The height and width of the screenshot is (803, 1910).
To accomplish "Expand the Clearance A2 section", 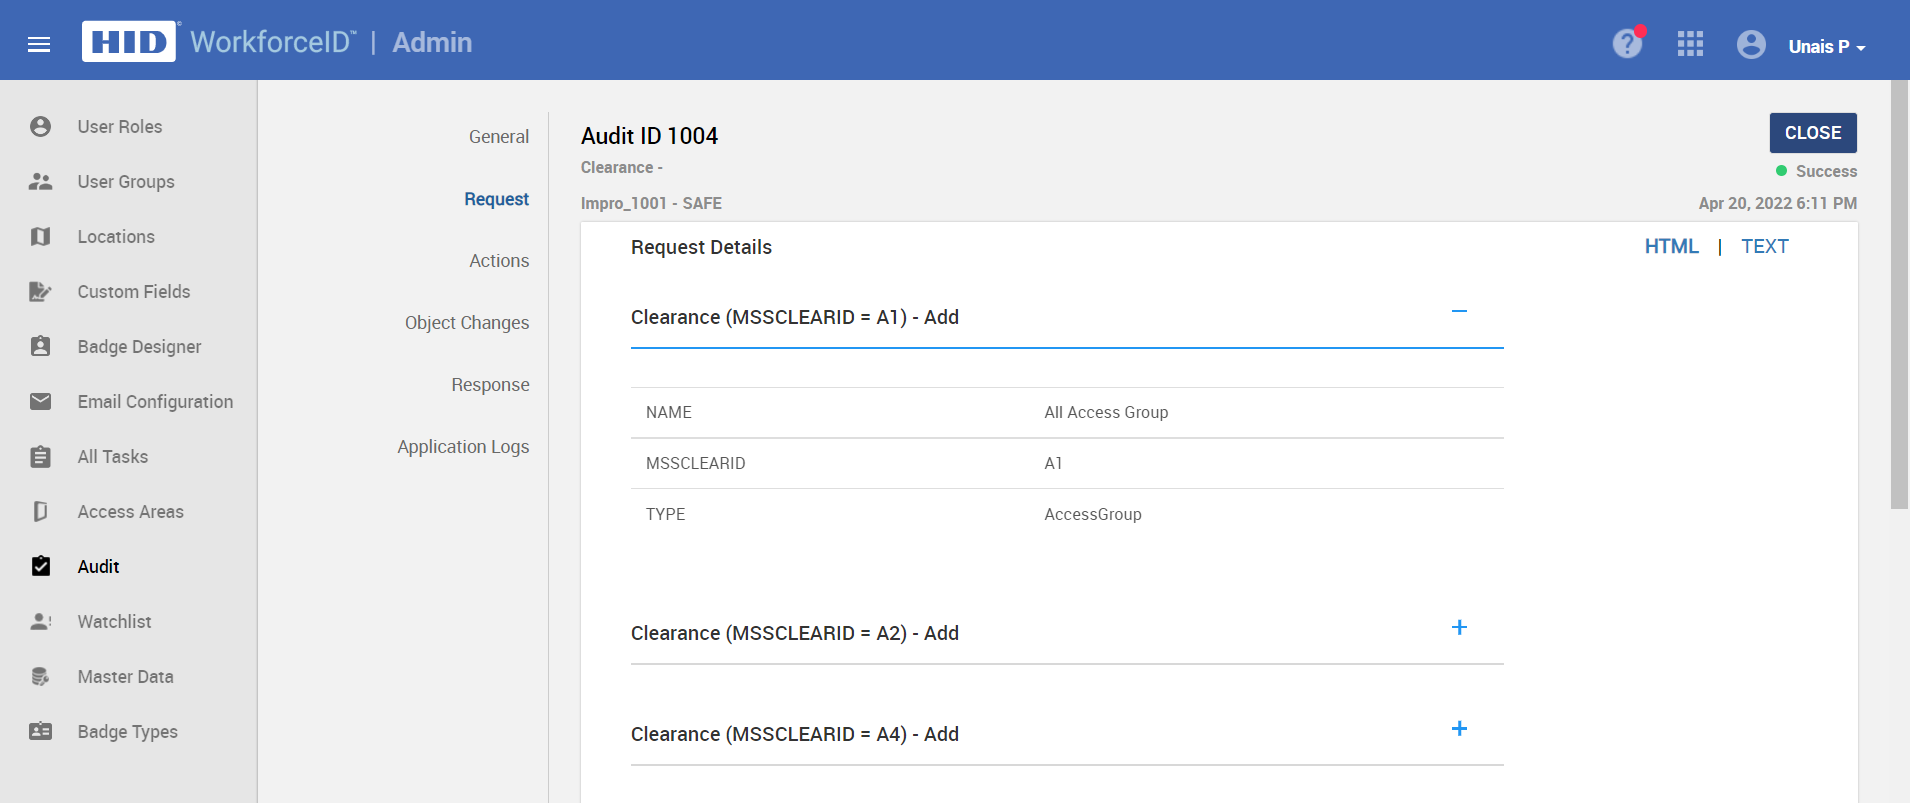I will coord(1459,627).
